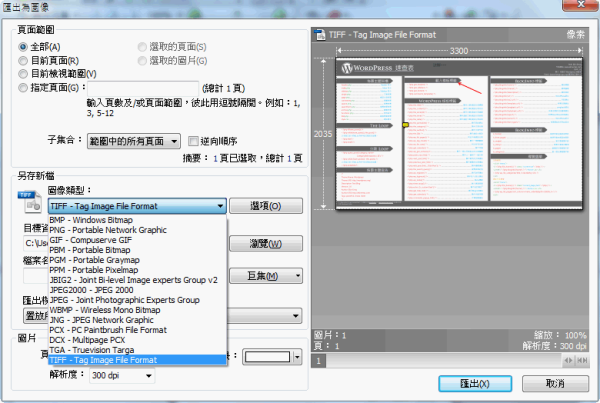Image resolution: width=600 pixels, height=403 pixels.
Task: Click the 摘要 summary text line
Action: tap(243, 158)
